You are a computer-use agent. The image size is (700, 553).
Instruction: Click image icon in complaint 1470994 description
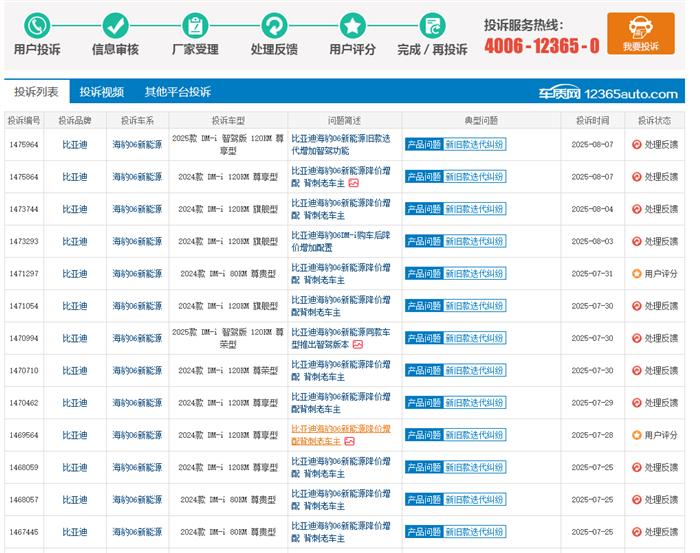[358, 345]
